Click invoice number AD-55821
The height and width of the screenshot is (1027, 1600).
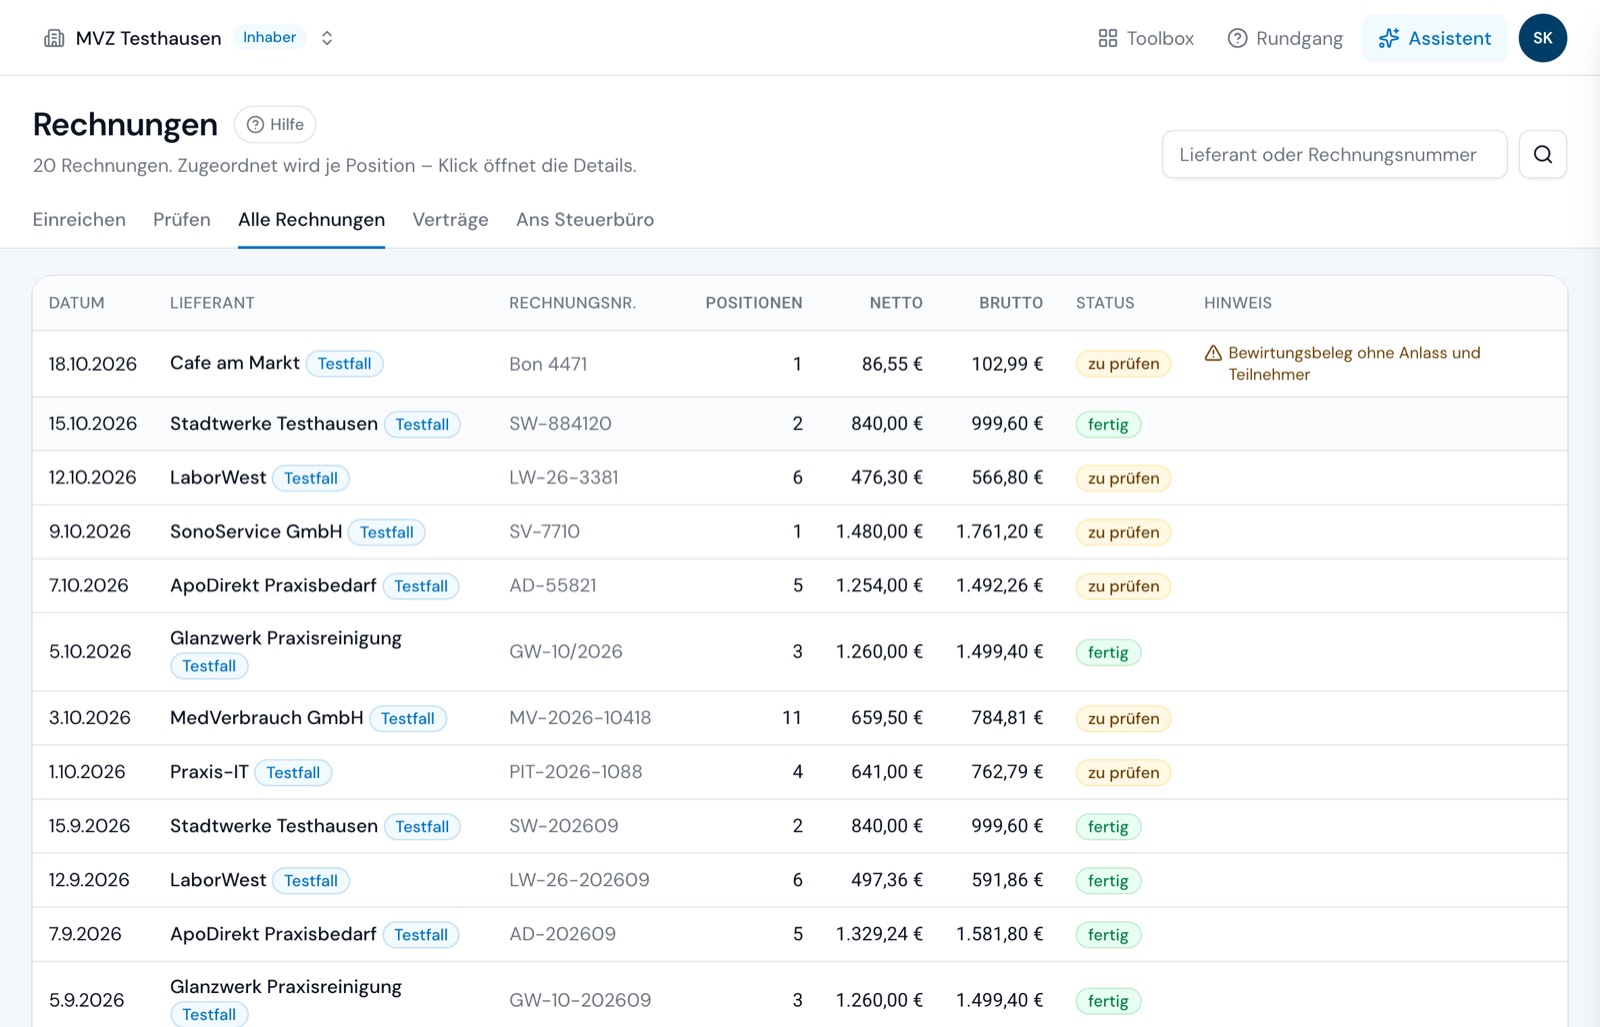click(553, 586)
